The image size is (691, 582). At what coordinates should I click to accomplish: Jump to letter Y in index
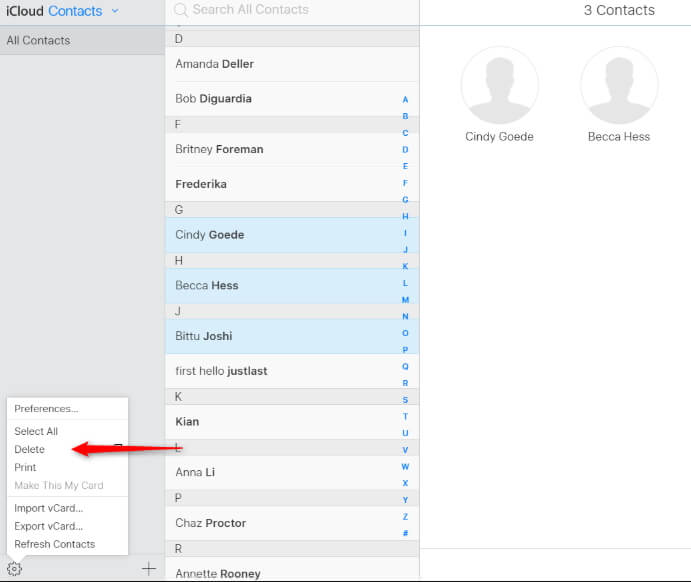pyautogui.click(x=405, y=500)
